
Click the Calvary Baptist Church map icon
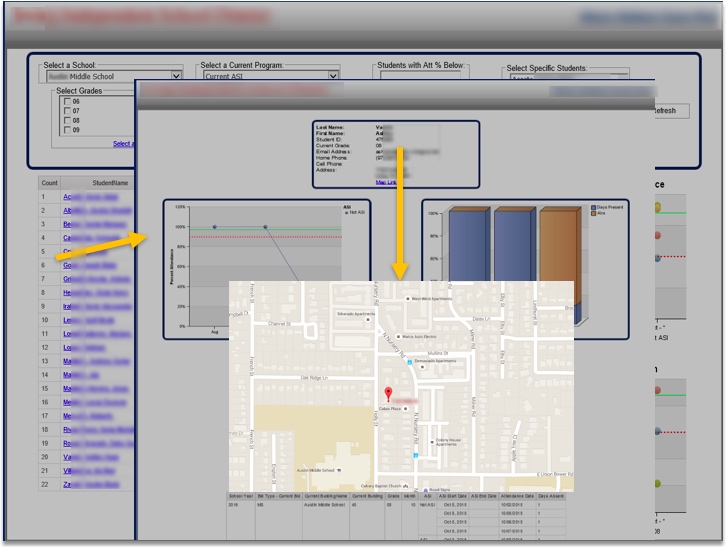[406, 486]
